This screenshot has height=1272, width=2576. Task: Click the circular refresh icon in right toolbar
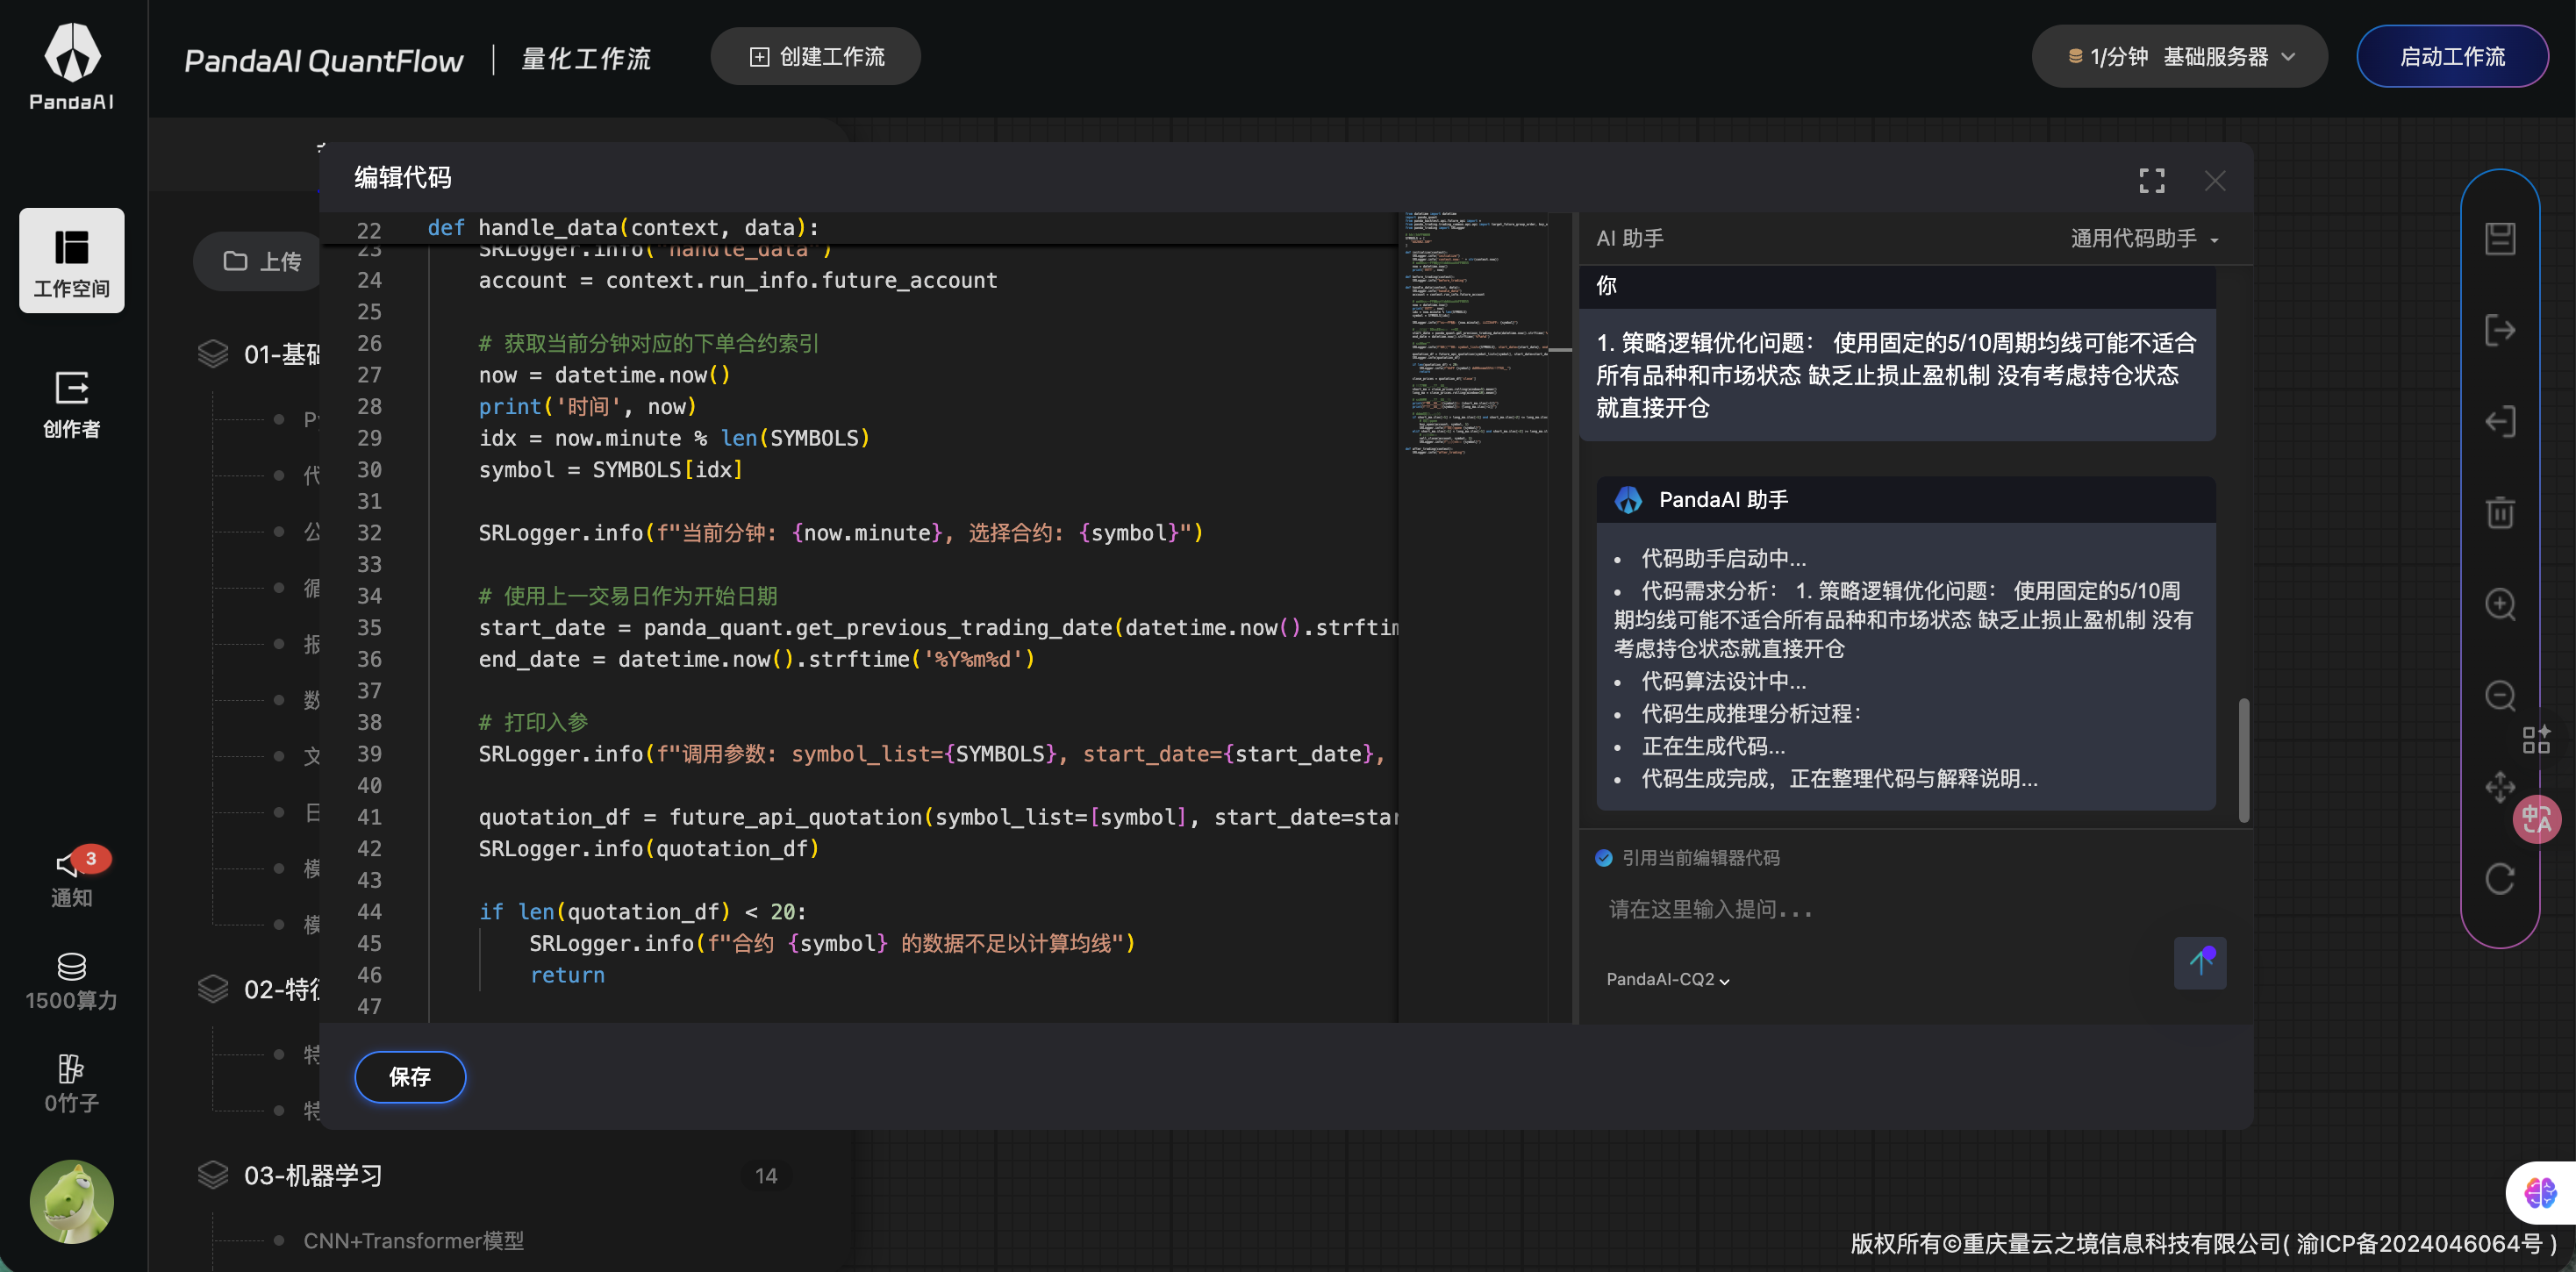[2500, 879]
